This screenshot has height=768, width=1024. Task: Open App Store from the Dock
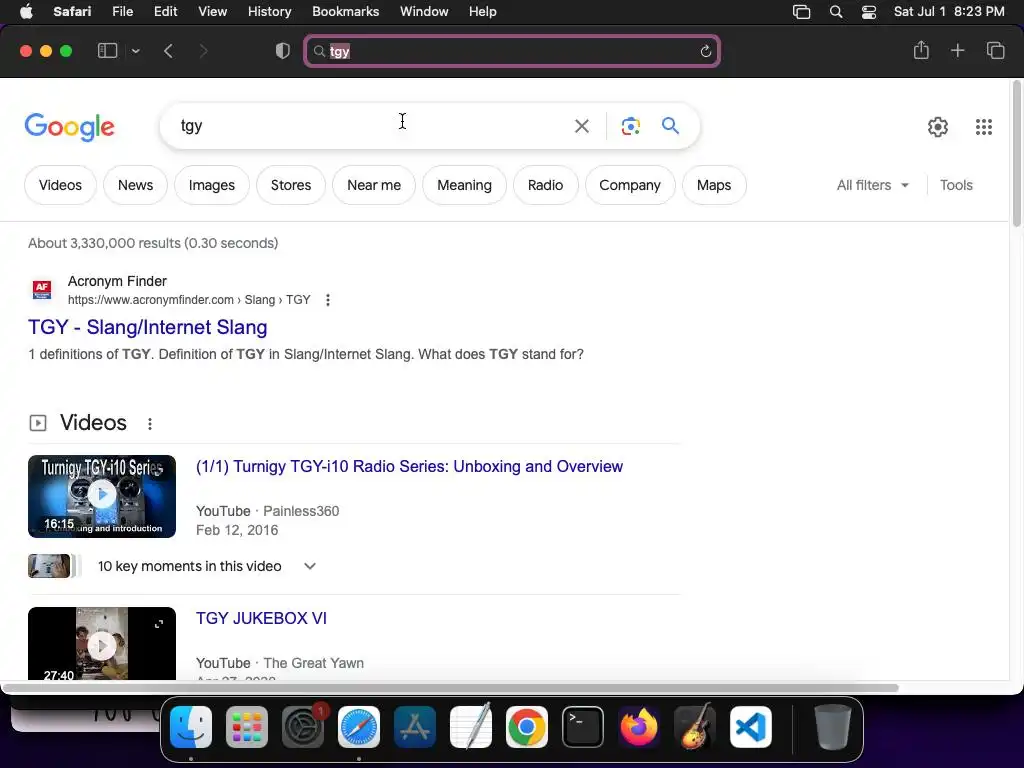[415, 727]
